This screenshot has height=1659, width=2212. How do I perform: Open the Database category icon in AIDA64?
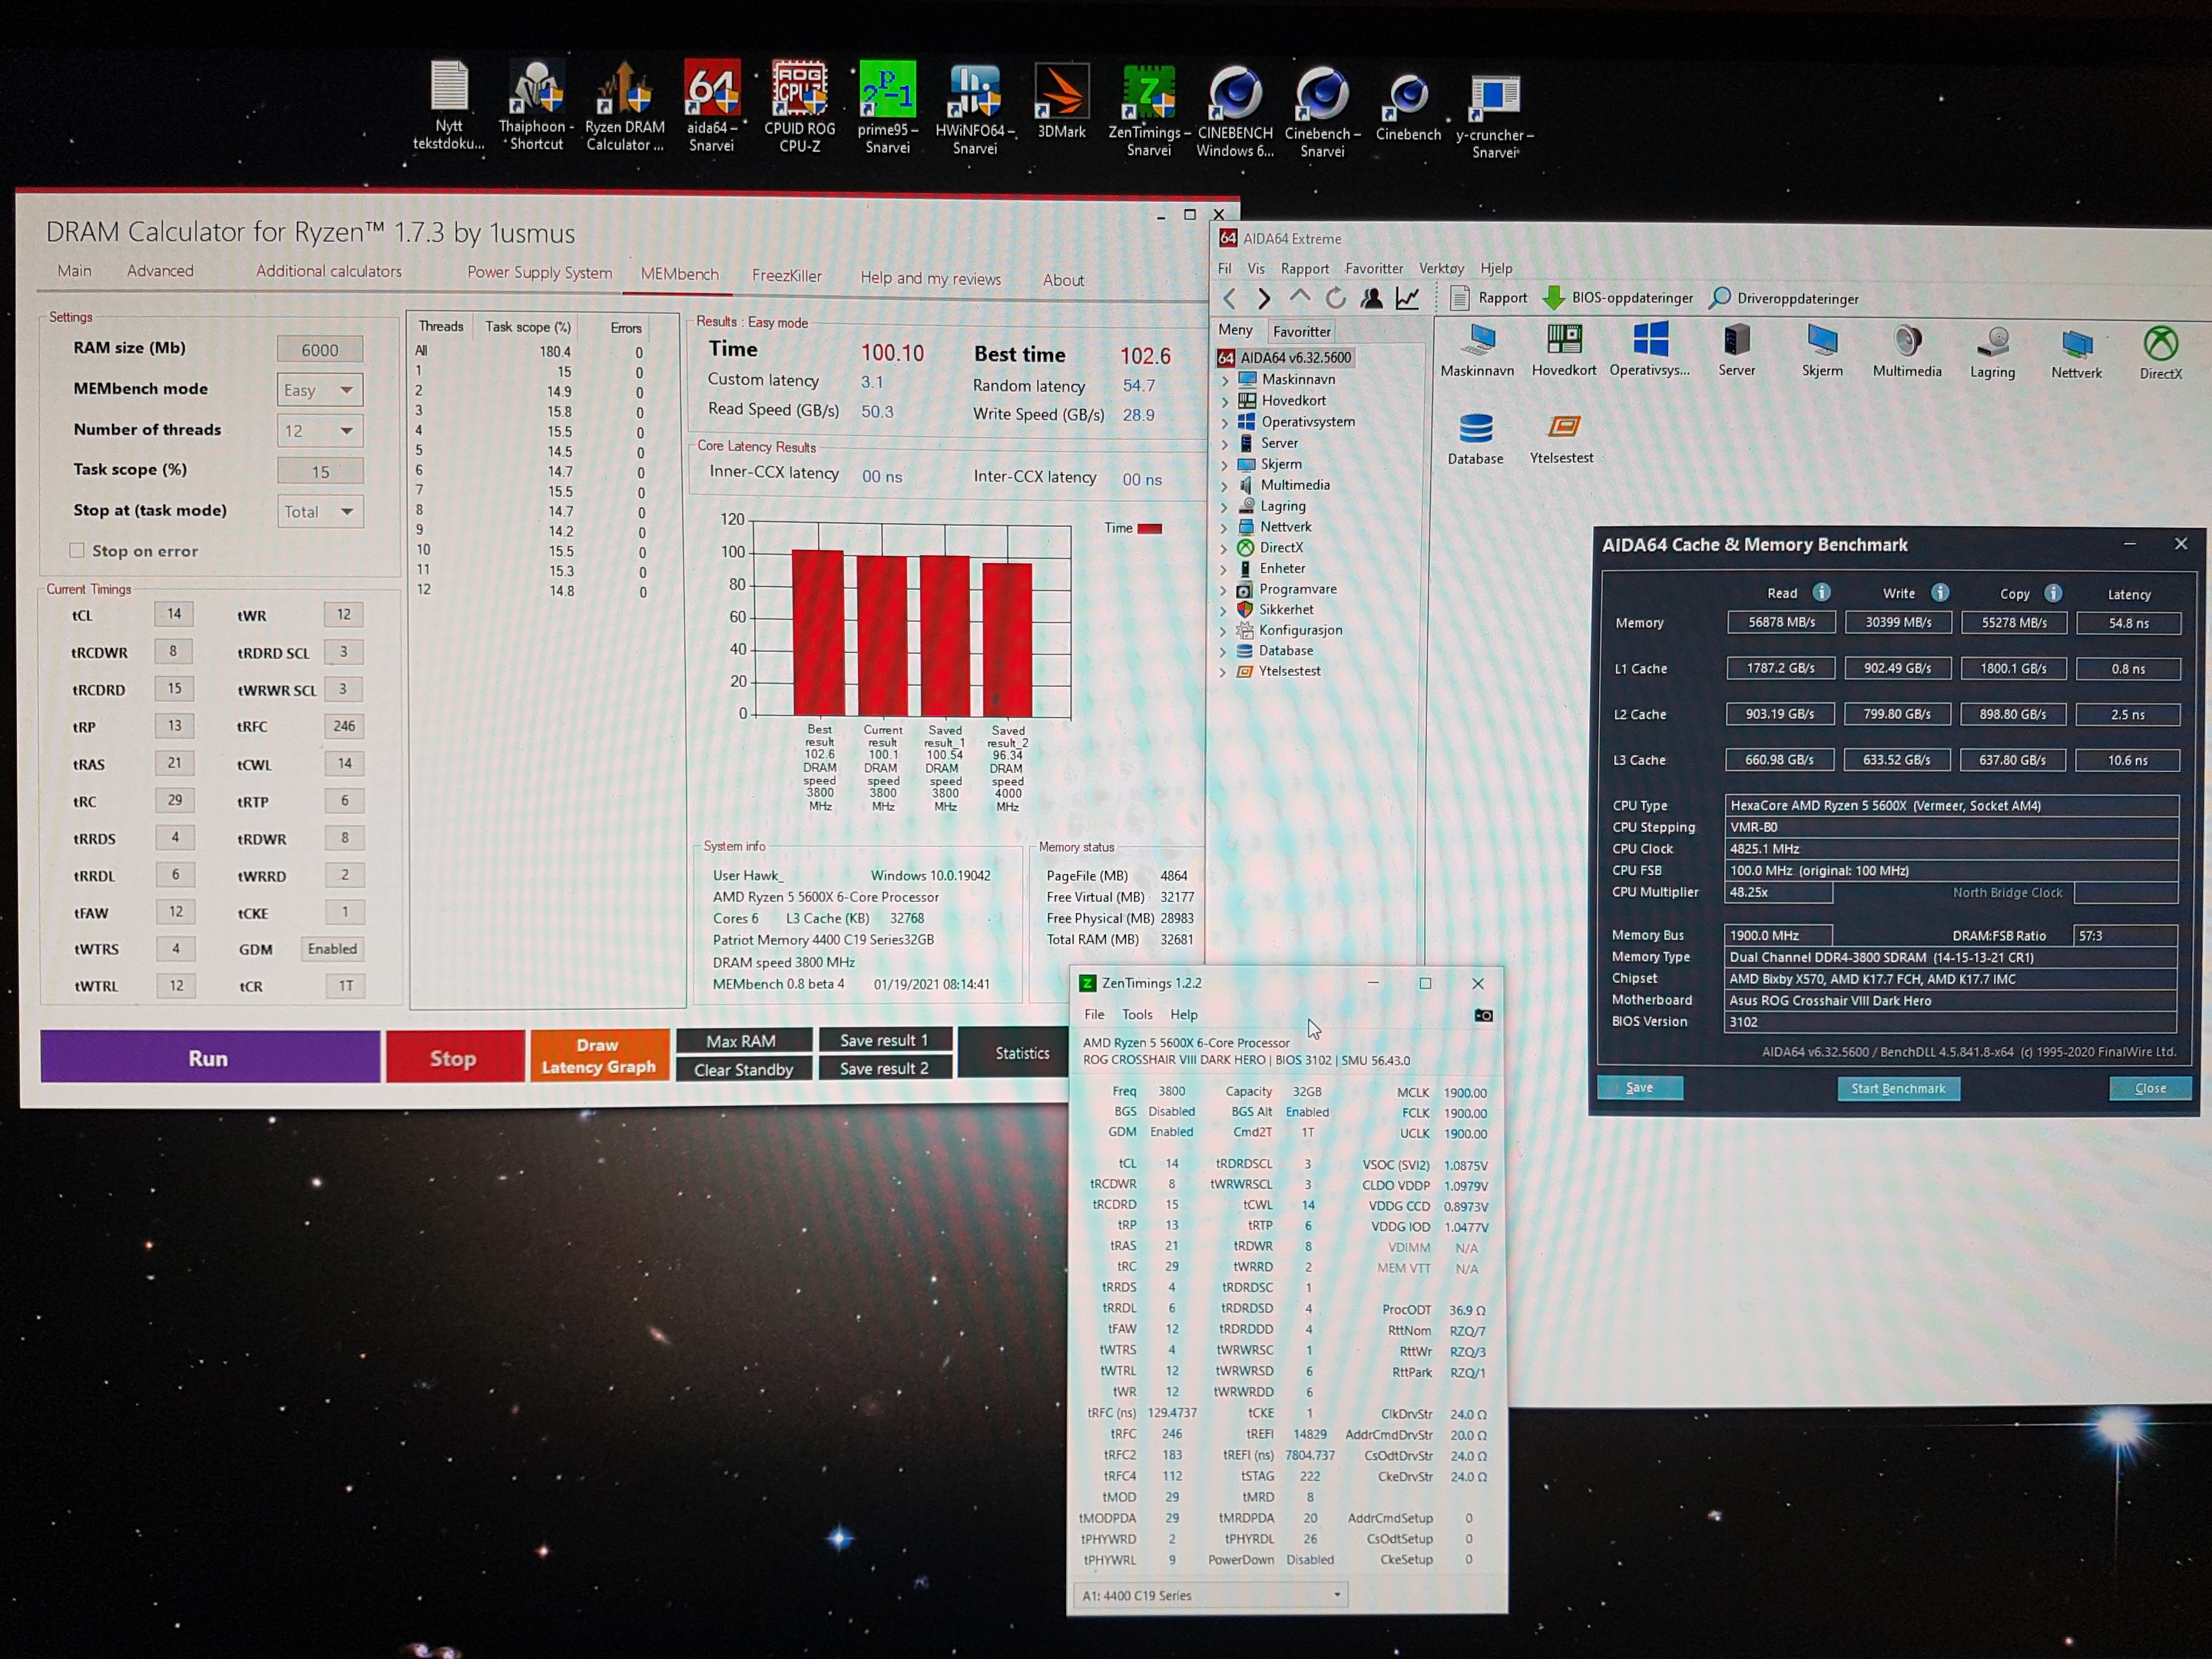1475,438
